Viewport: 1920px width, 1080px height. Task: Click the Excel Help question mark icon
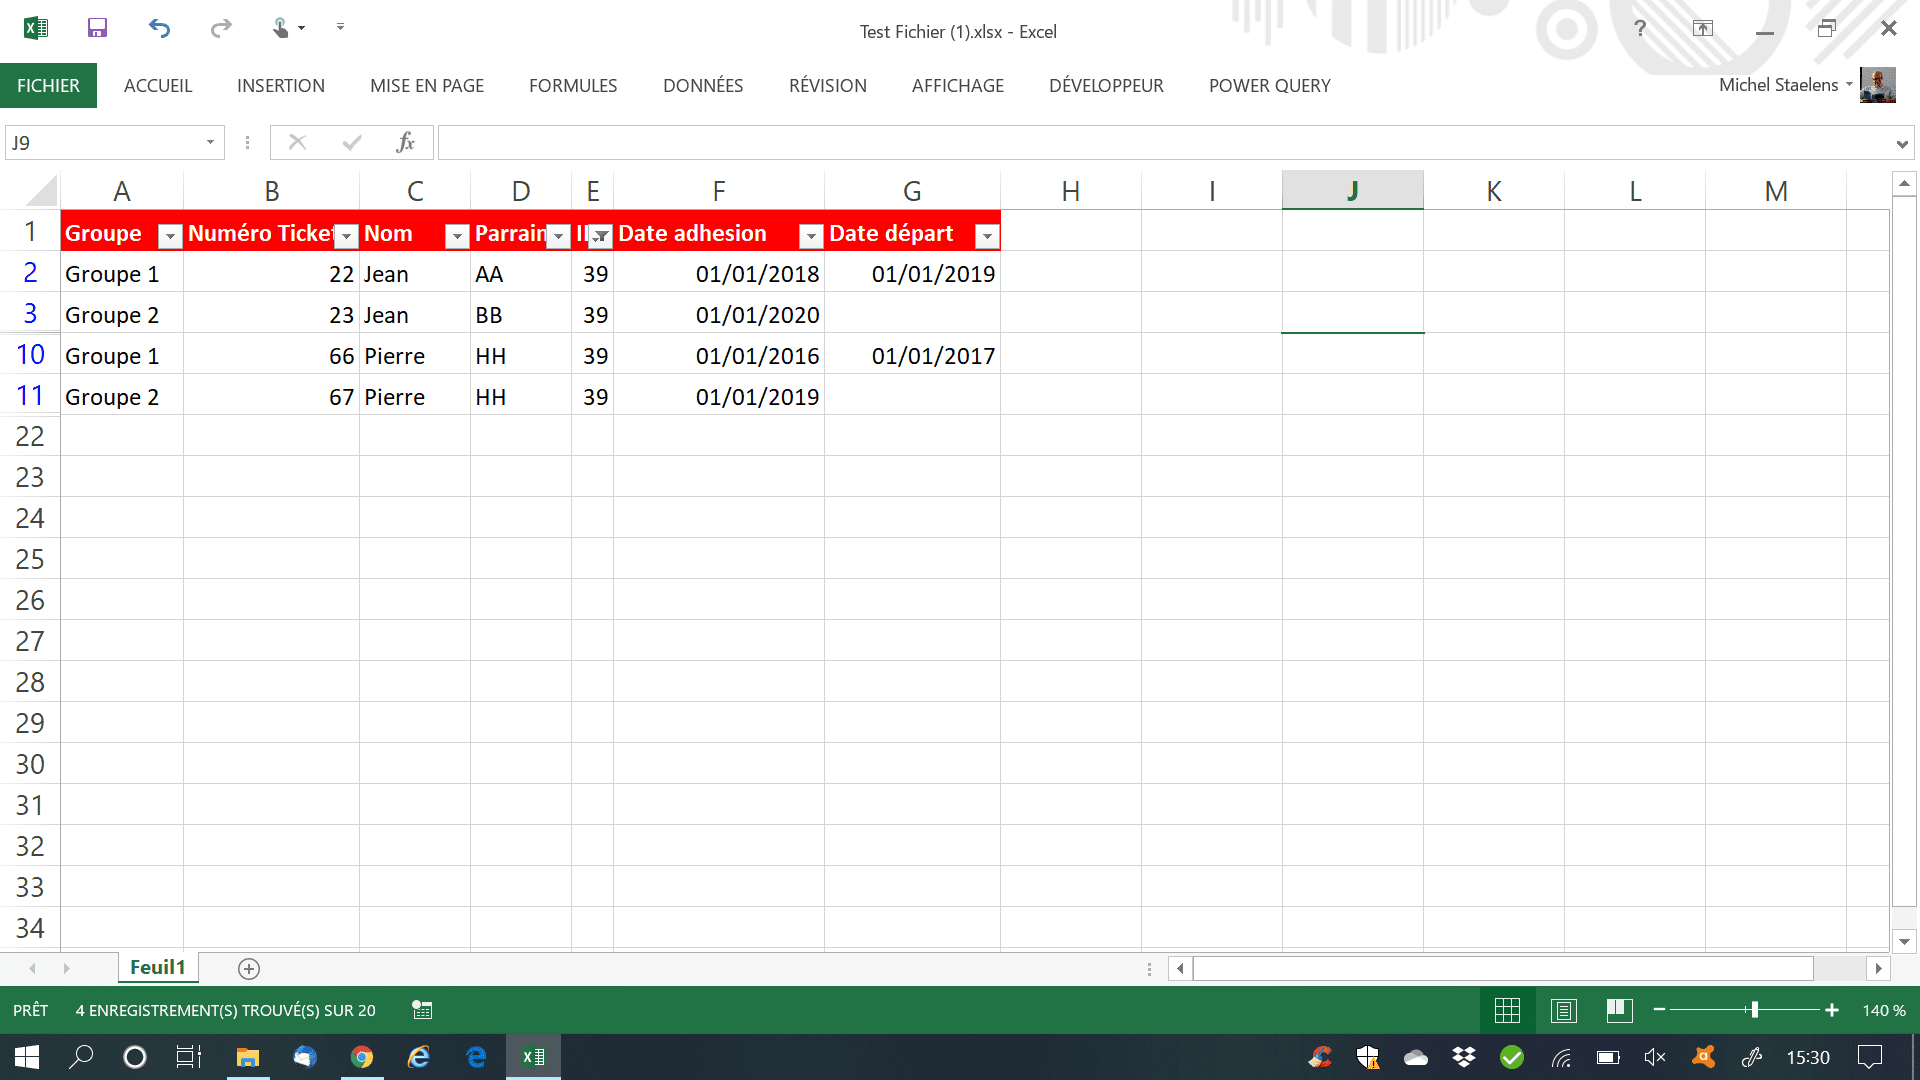(1640, 28)
